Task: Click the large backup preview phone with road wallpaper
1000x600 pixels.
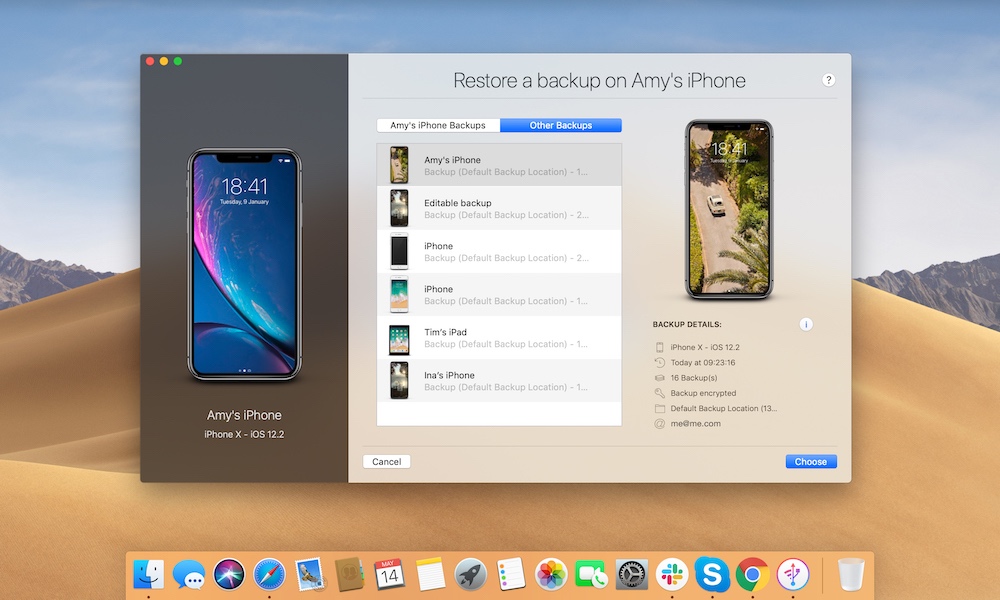Action: click(x=729, y=210)
